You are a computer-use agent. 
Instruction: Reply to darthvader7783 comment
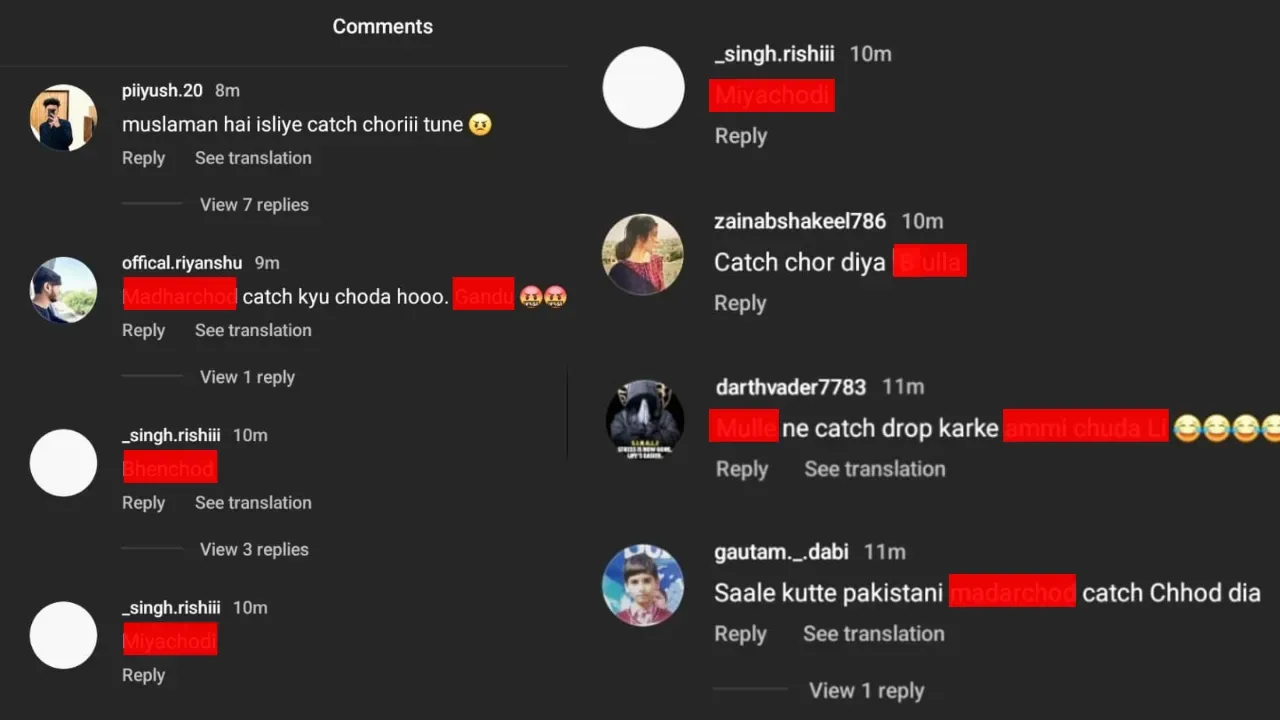pyautogui.click(x=742, y=469)
